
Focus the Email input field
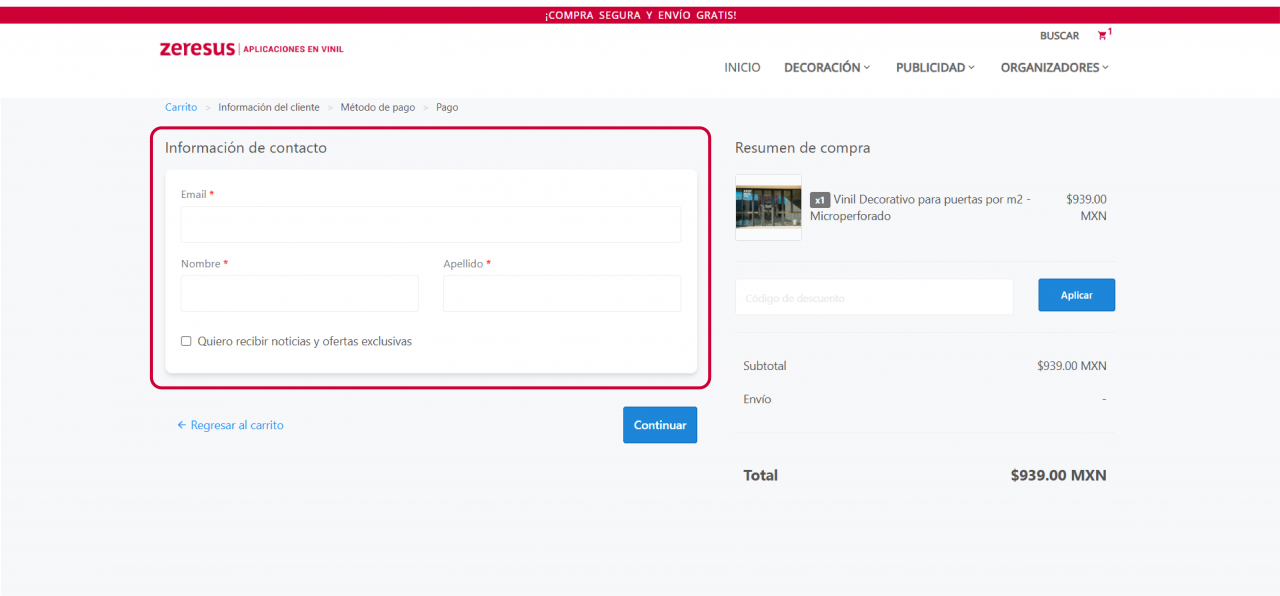click(x=430, y=225)
